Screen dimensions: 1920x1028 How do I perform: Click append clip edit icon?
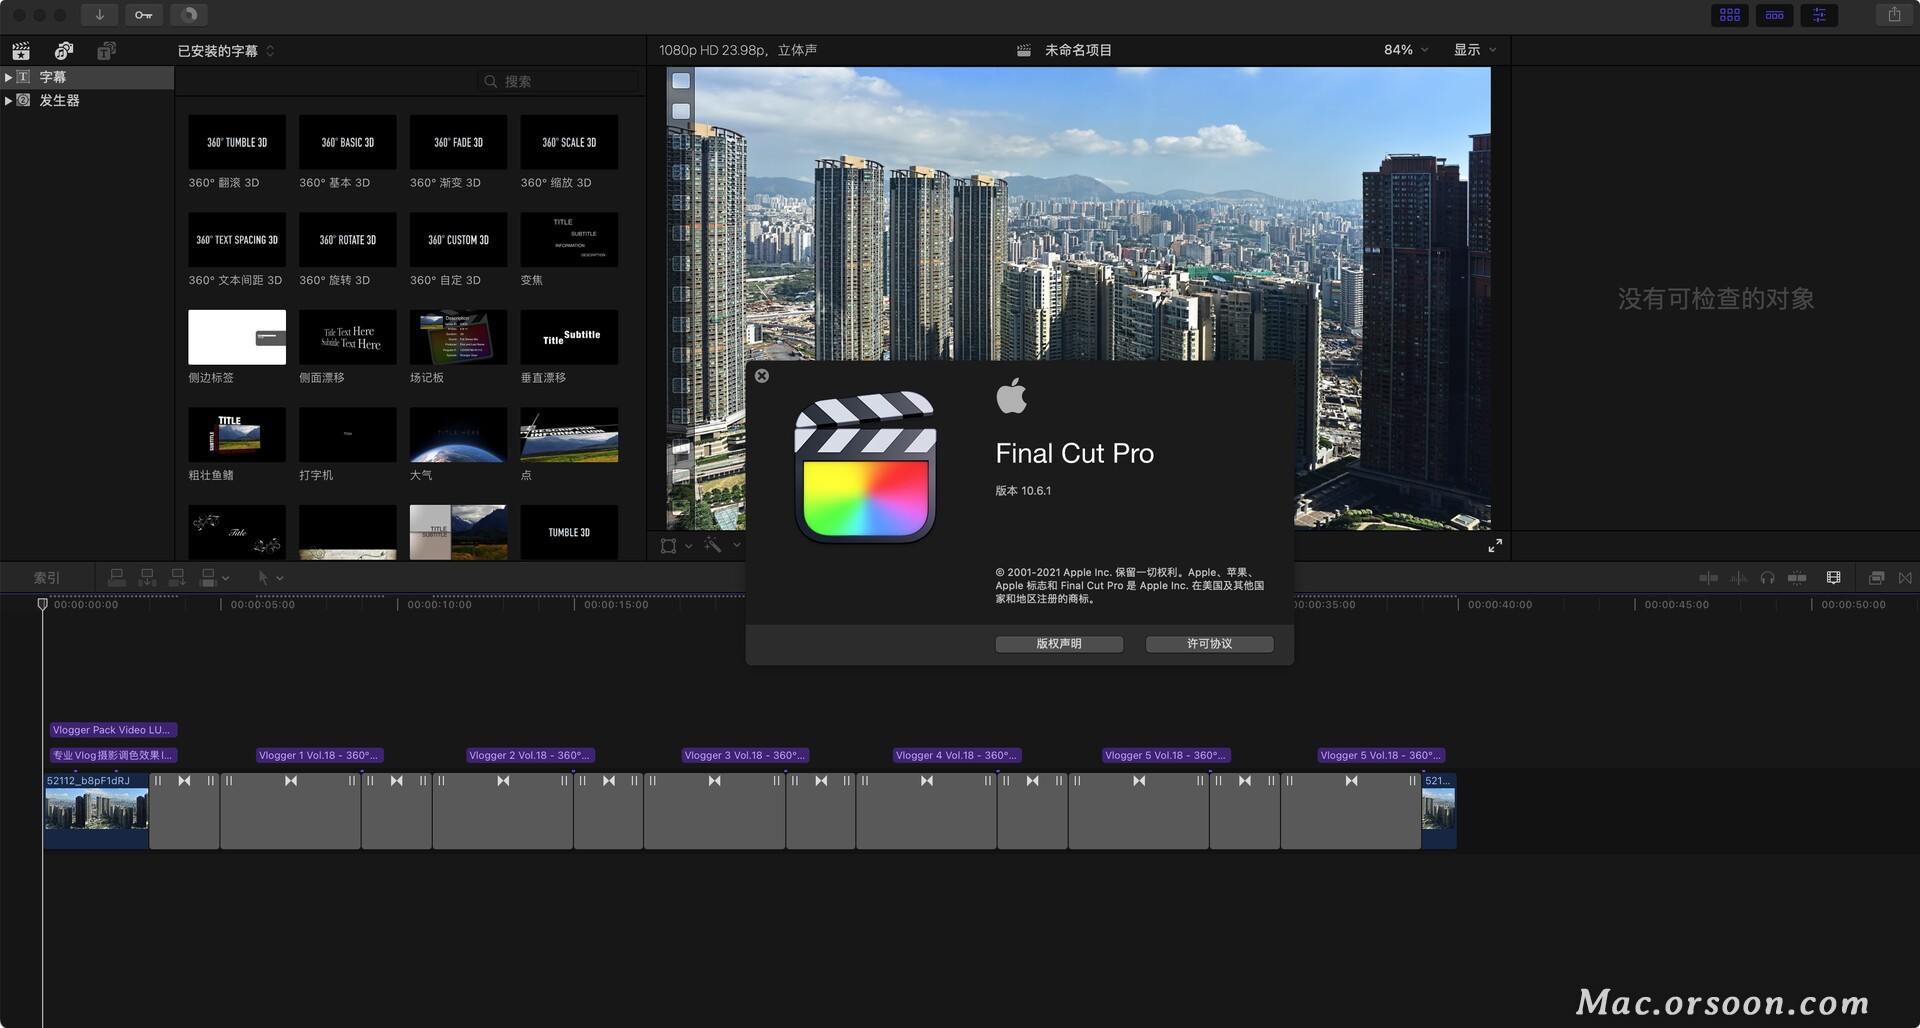[x=177, y=577]
